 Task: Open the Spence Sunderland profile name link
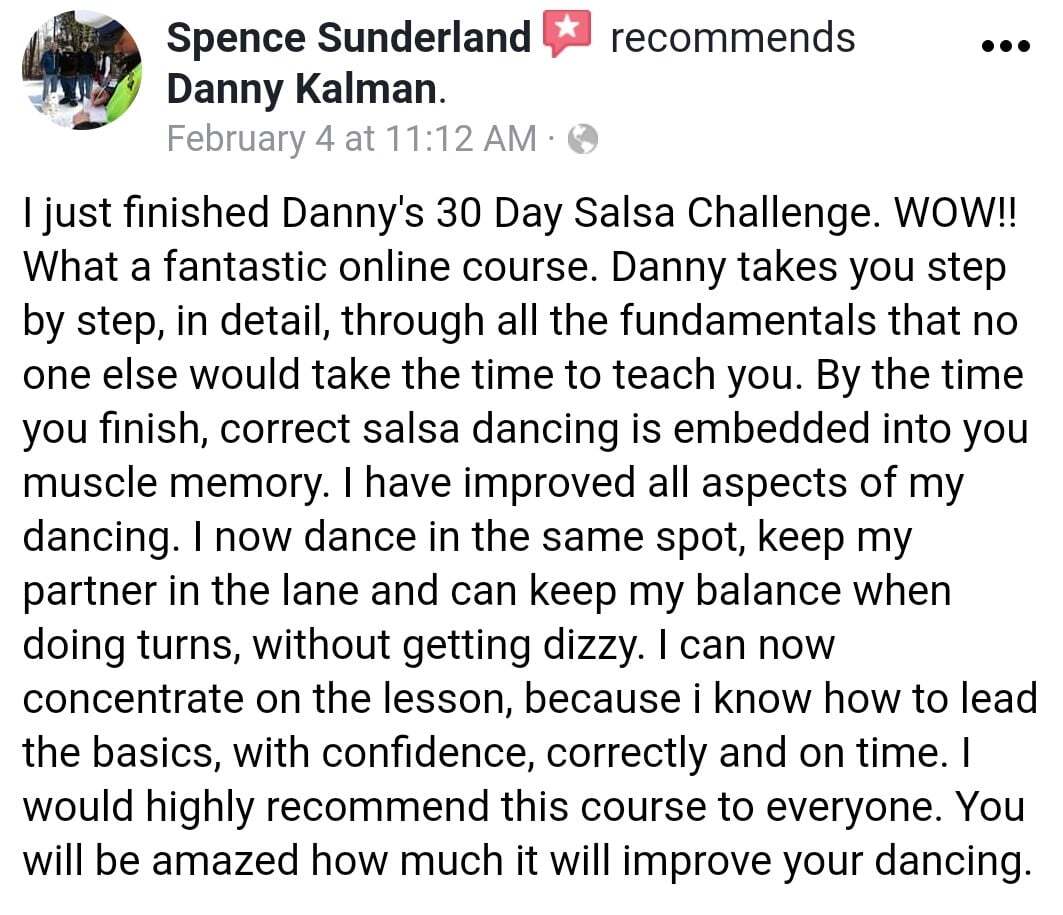coord(348,37)
